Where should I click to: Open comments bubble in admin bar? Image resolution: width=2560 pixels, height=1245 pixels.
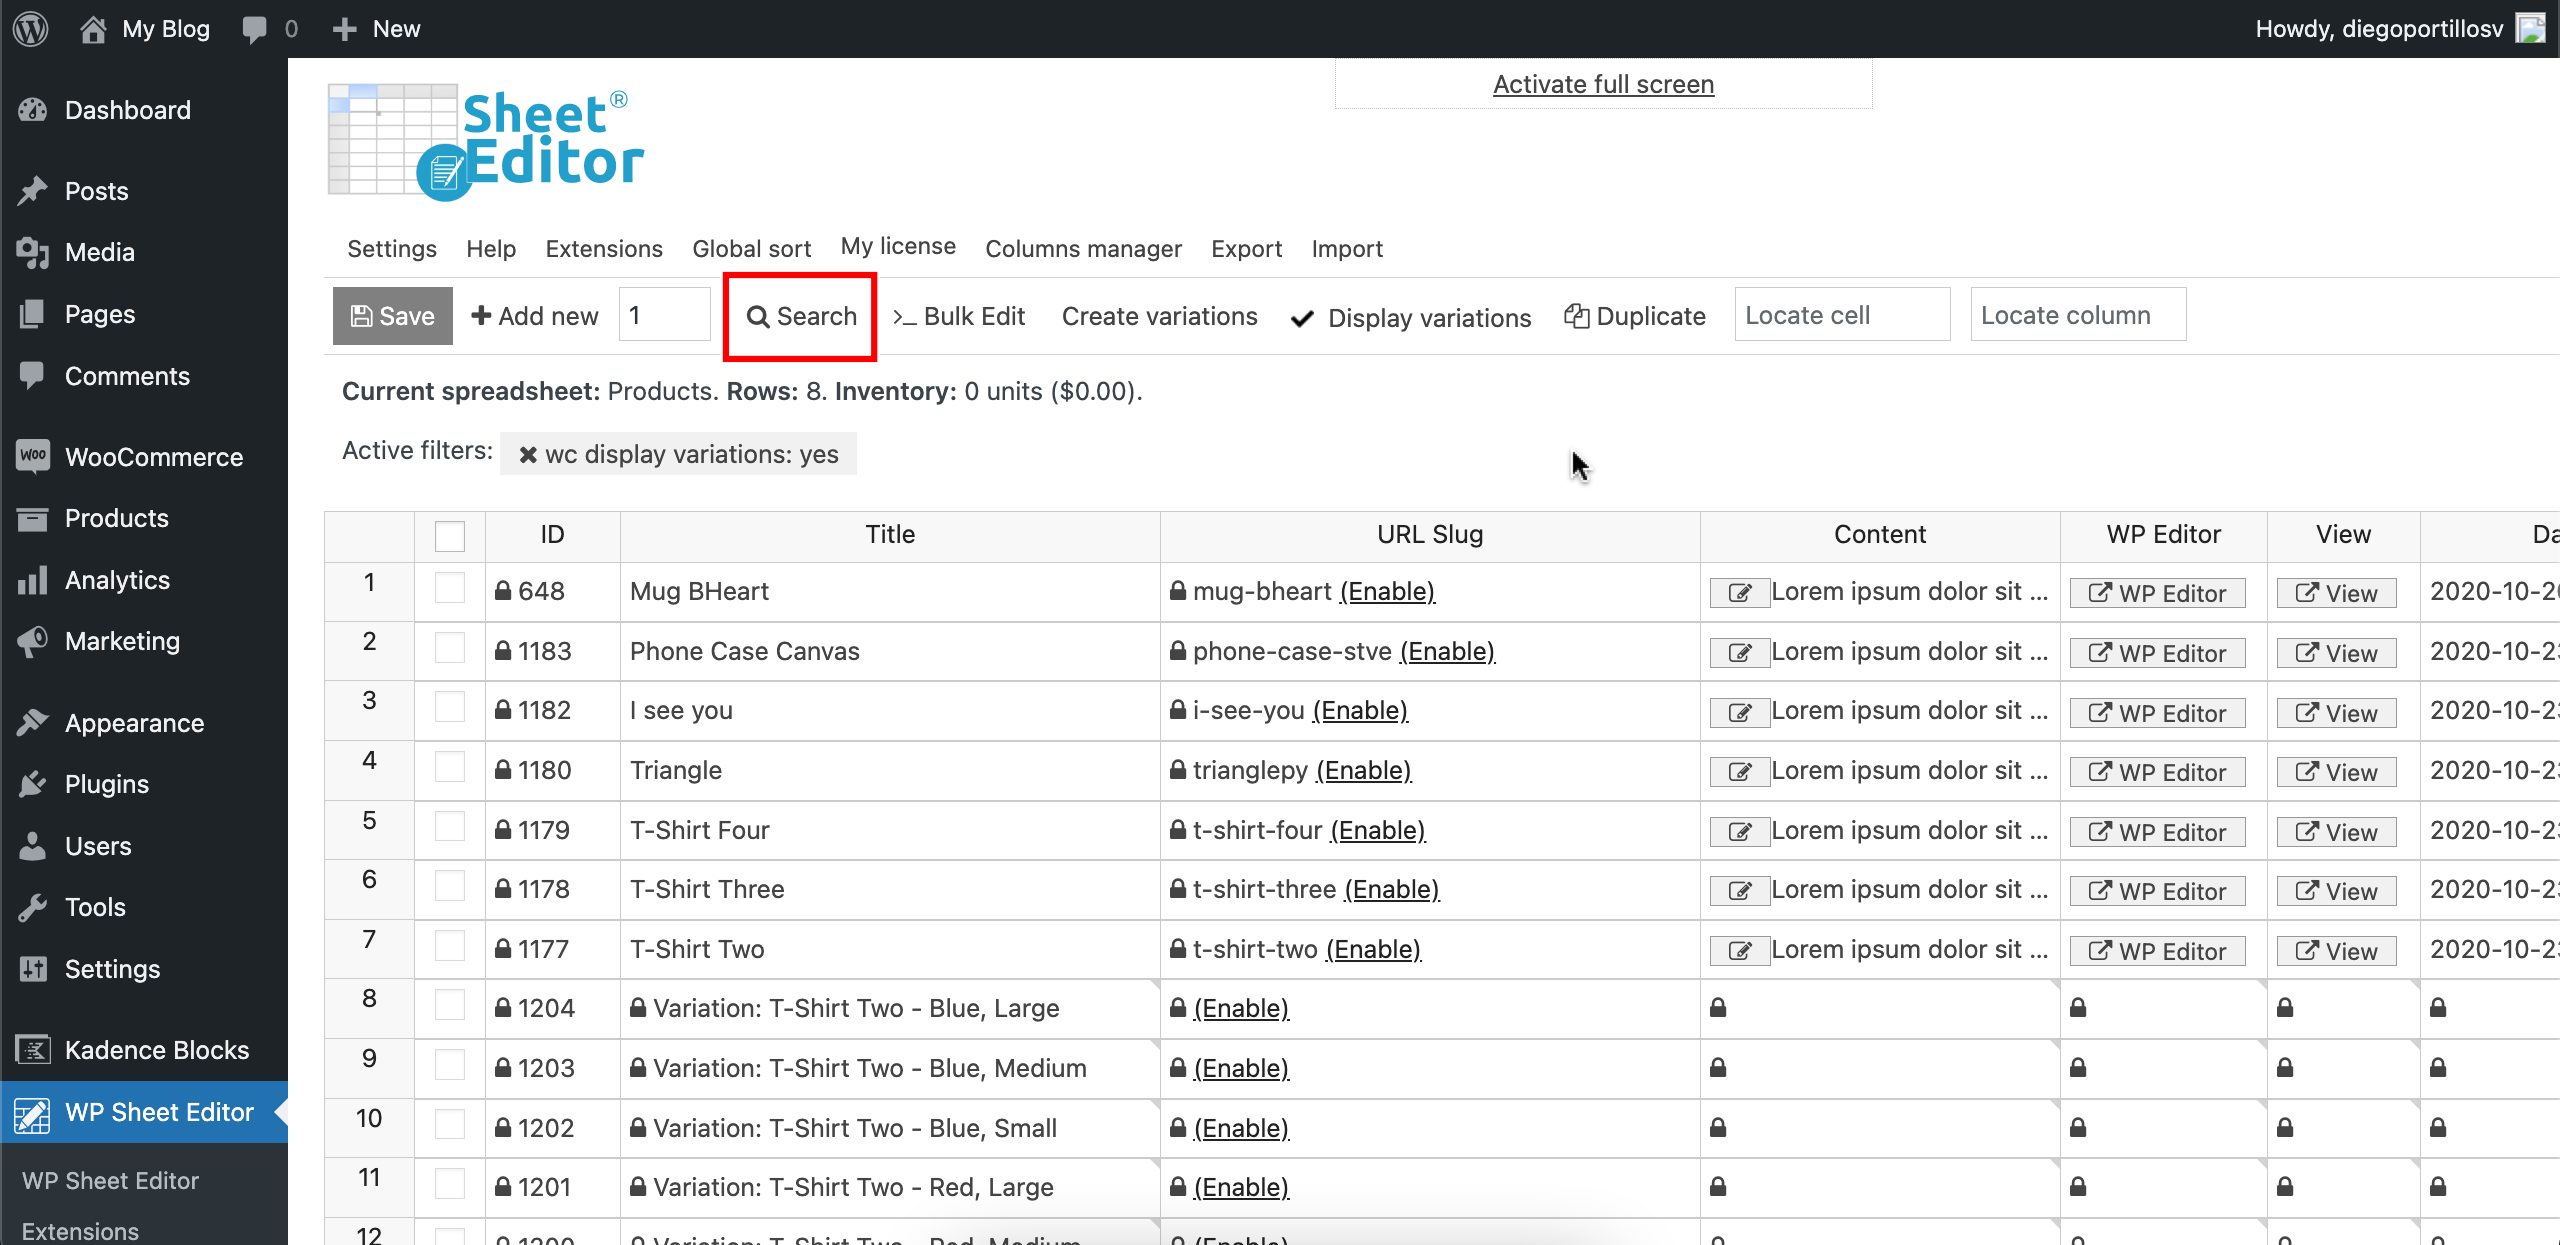255,29
